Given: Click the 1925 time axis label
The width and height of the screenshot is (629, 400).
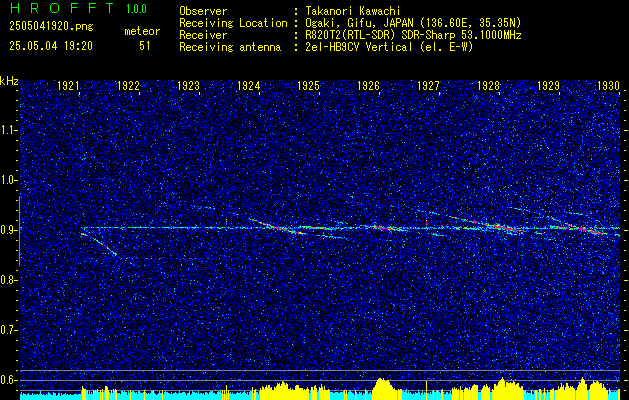Looking at the screenshot, I should 308,85.
